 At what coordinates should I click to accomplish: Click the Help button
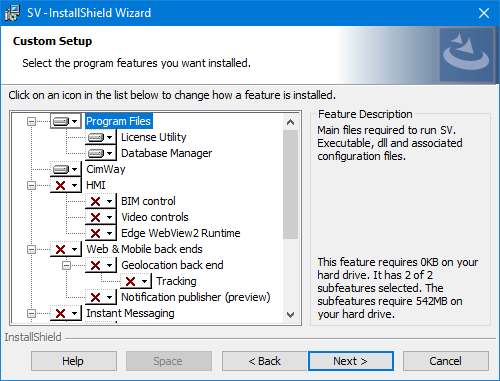coord(74,361)
